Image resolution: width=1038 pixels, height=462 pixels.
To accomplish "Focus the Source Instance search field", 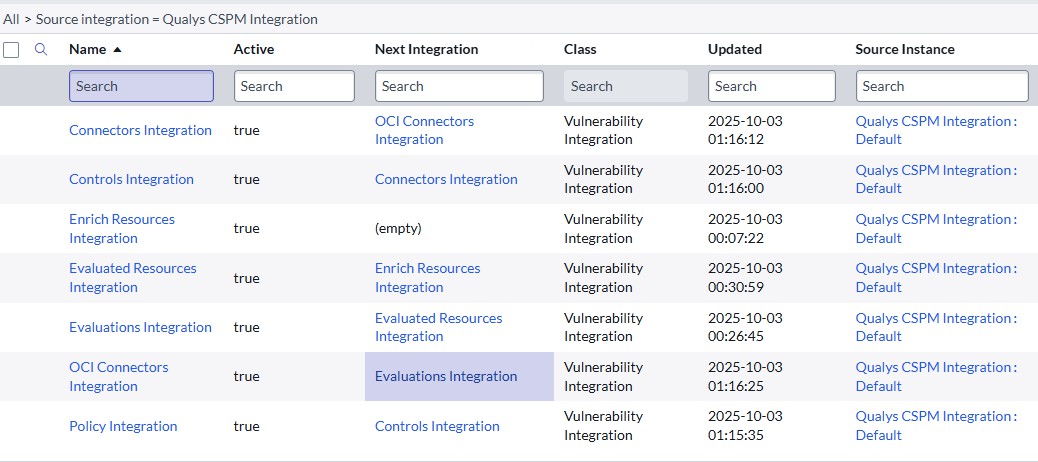I will [942, 86].
